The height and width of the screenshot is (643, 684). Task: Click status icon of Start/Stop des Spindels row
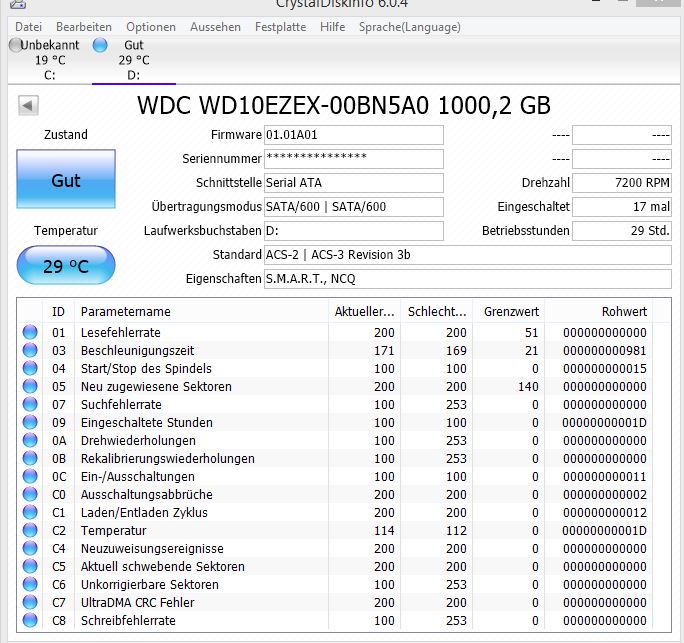(x=30, y=368)
